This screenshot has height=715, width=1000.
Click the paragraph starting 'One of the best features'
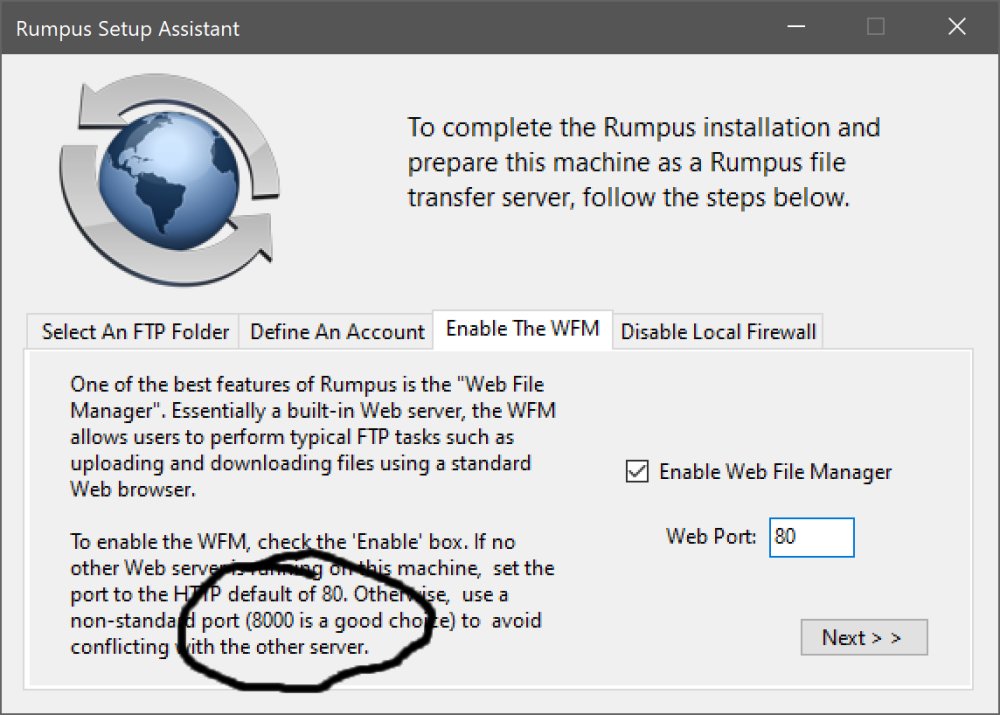point(312,437)
